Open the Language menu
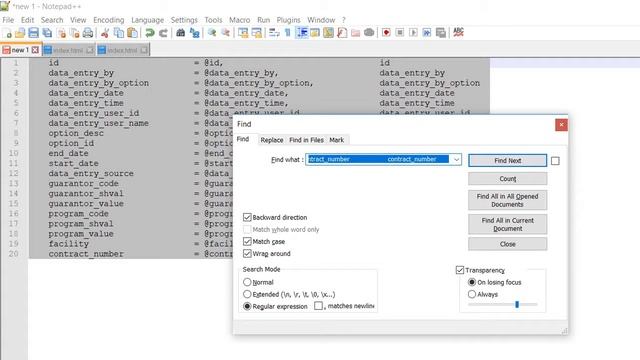The height and width of the screenshot is (360, 640). point(147,20)
